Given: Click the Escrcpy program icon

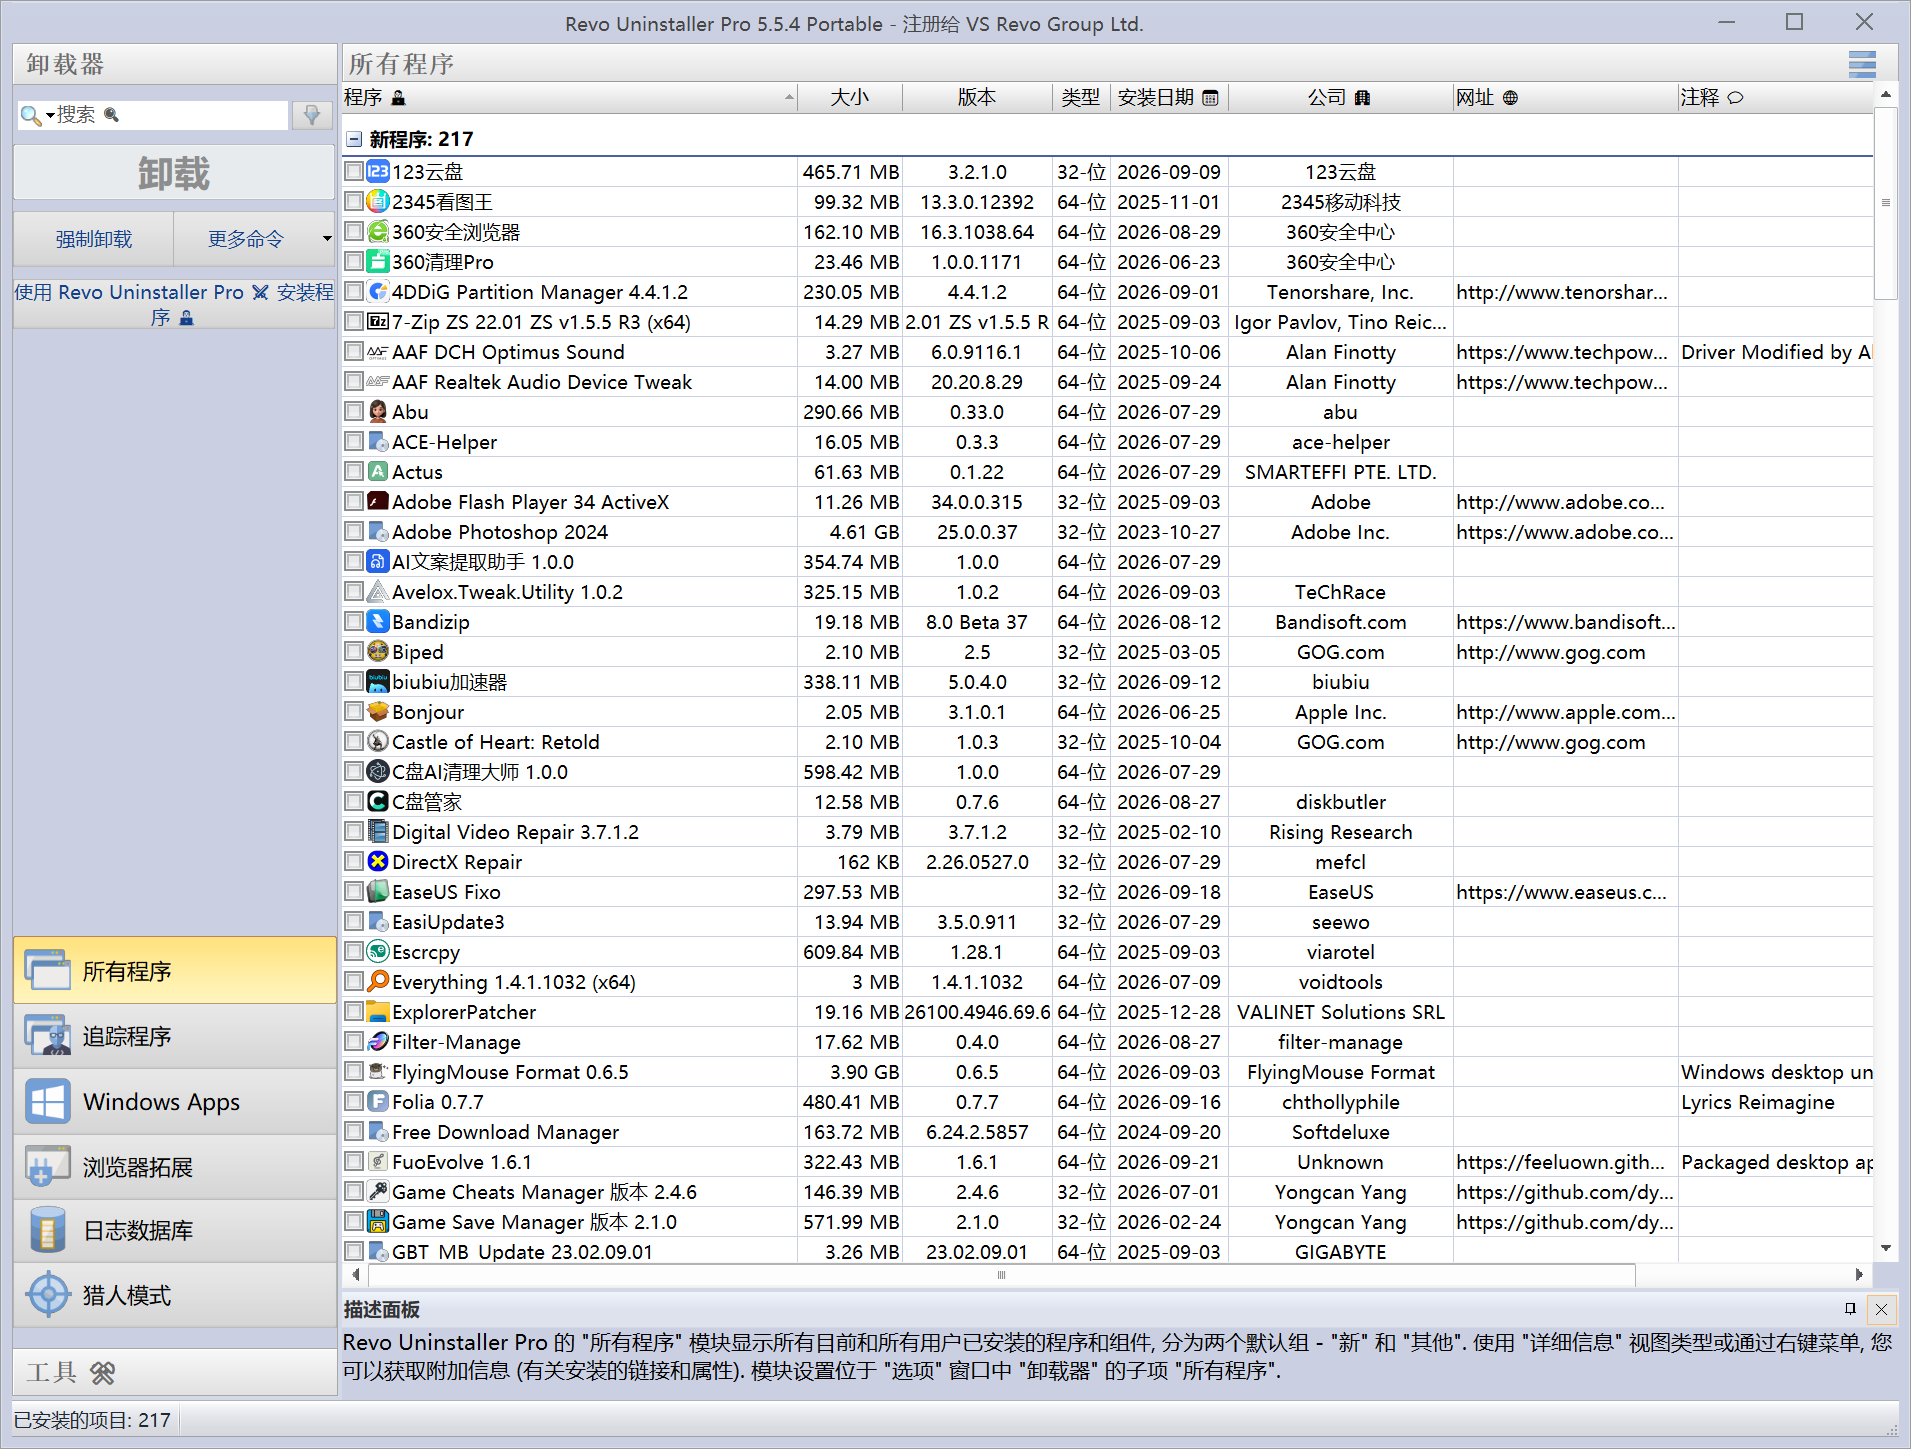Looking at the screenshot, I should click(x=378, y=951).
